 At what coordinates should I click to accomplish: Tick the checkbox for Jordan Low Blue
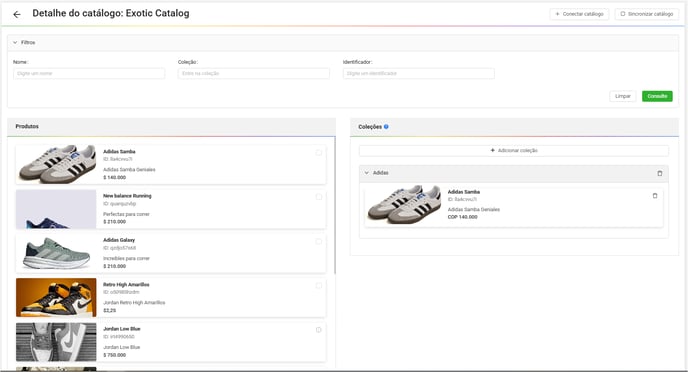click(319, 330)
